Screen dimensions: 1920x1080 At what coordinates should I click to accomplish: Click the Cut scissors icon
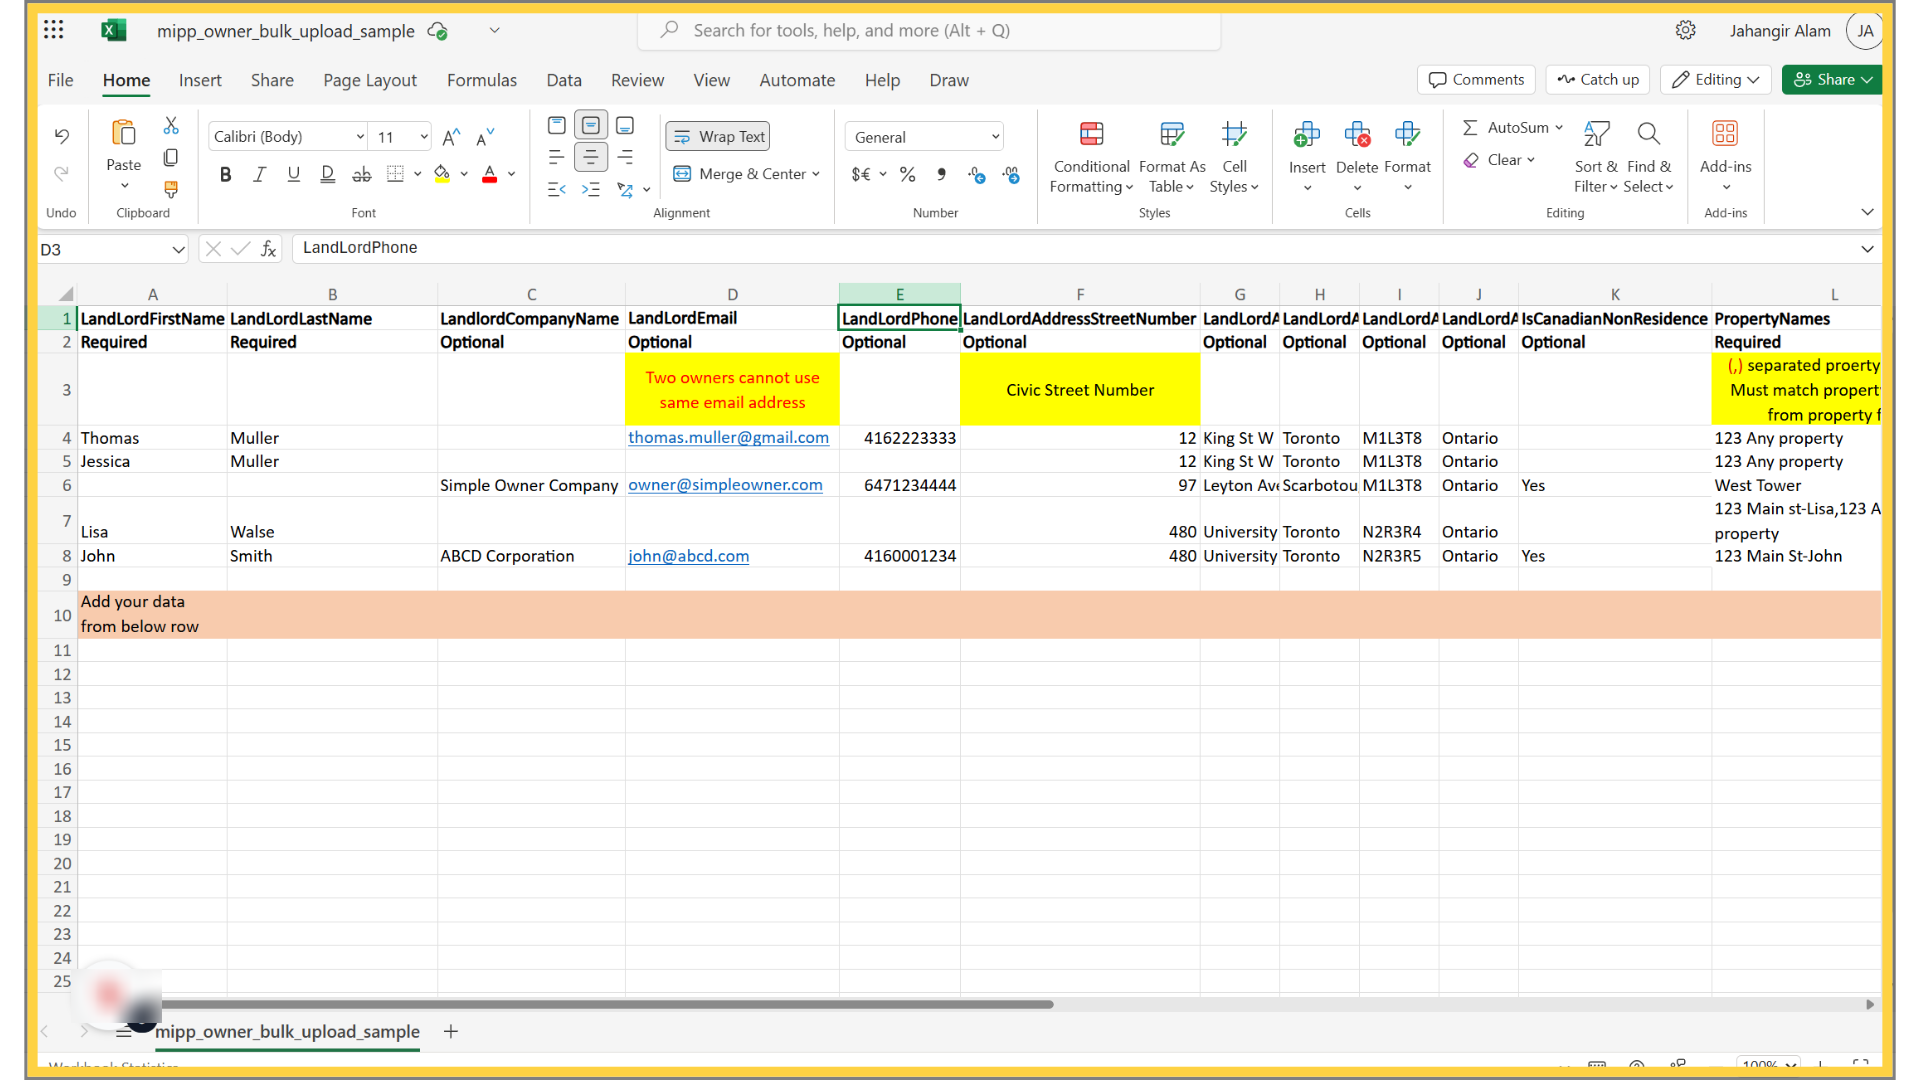171,126
